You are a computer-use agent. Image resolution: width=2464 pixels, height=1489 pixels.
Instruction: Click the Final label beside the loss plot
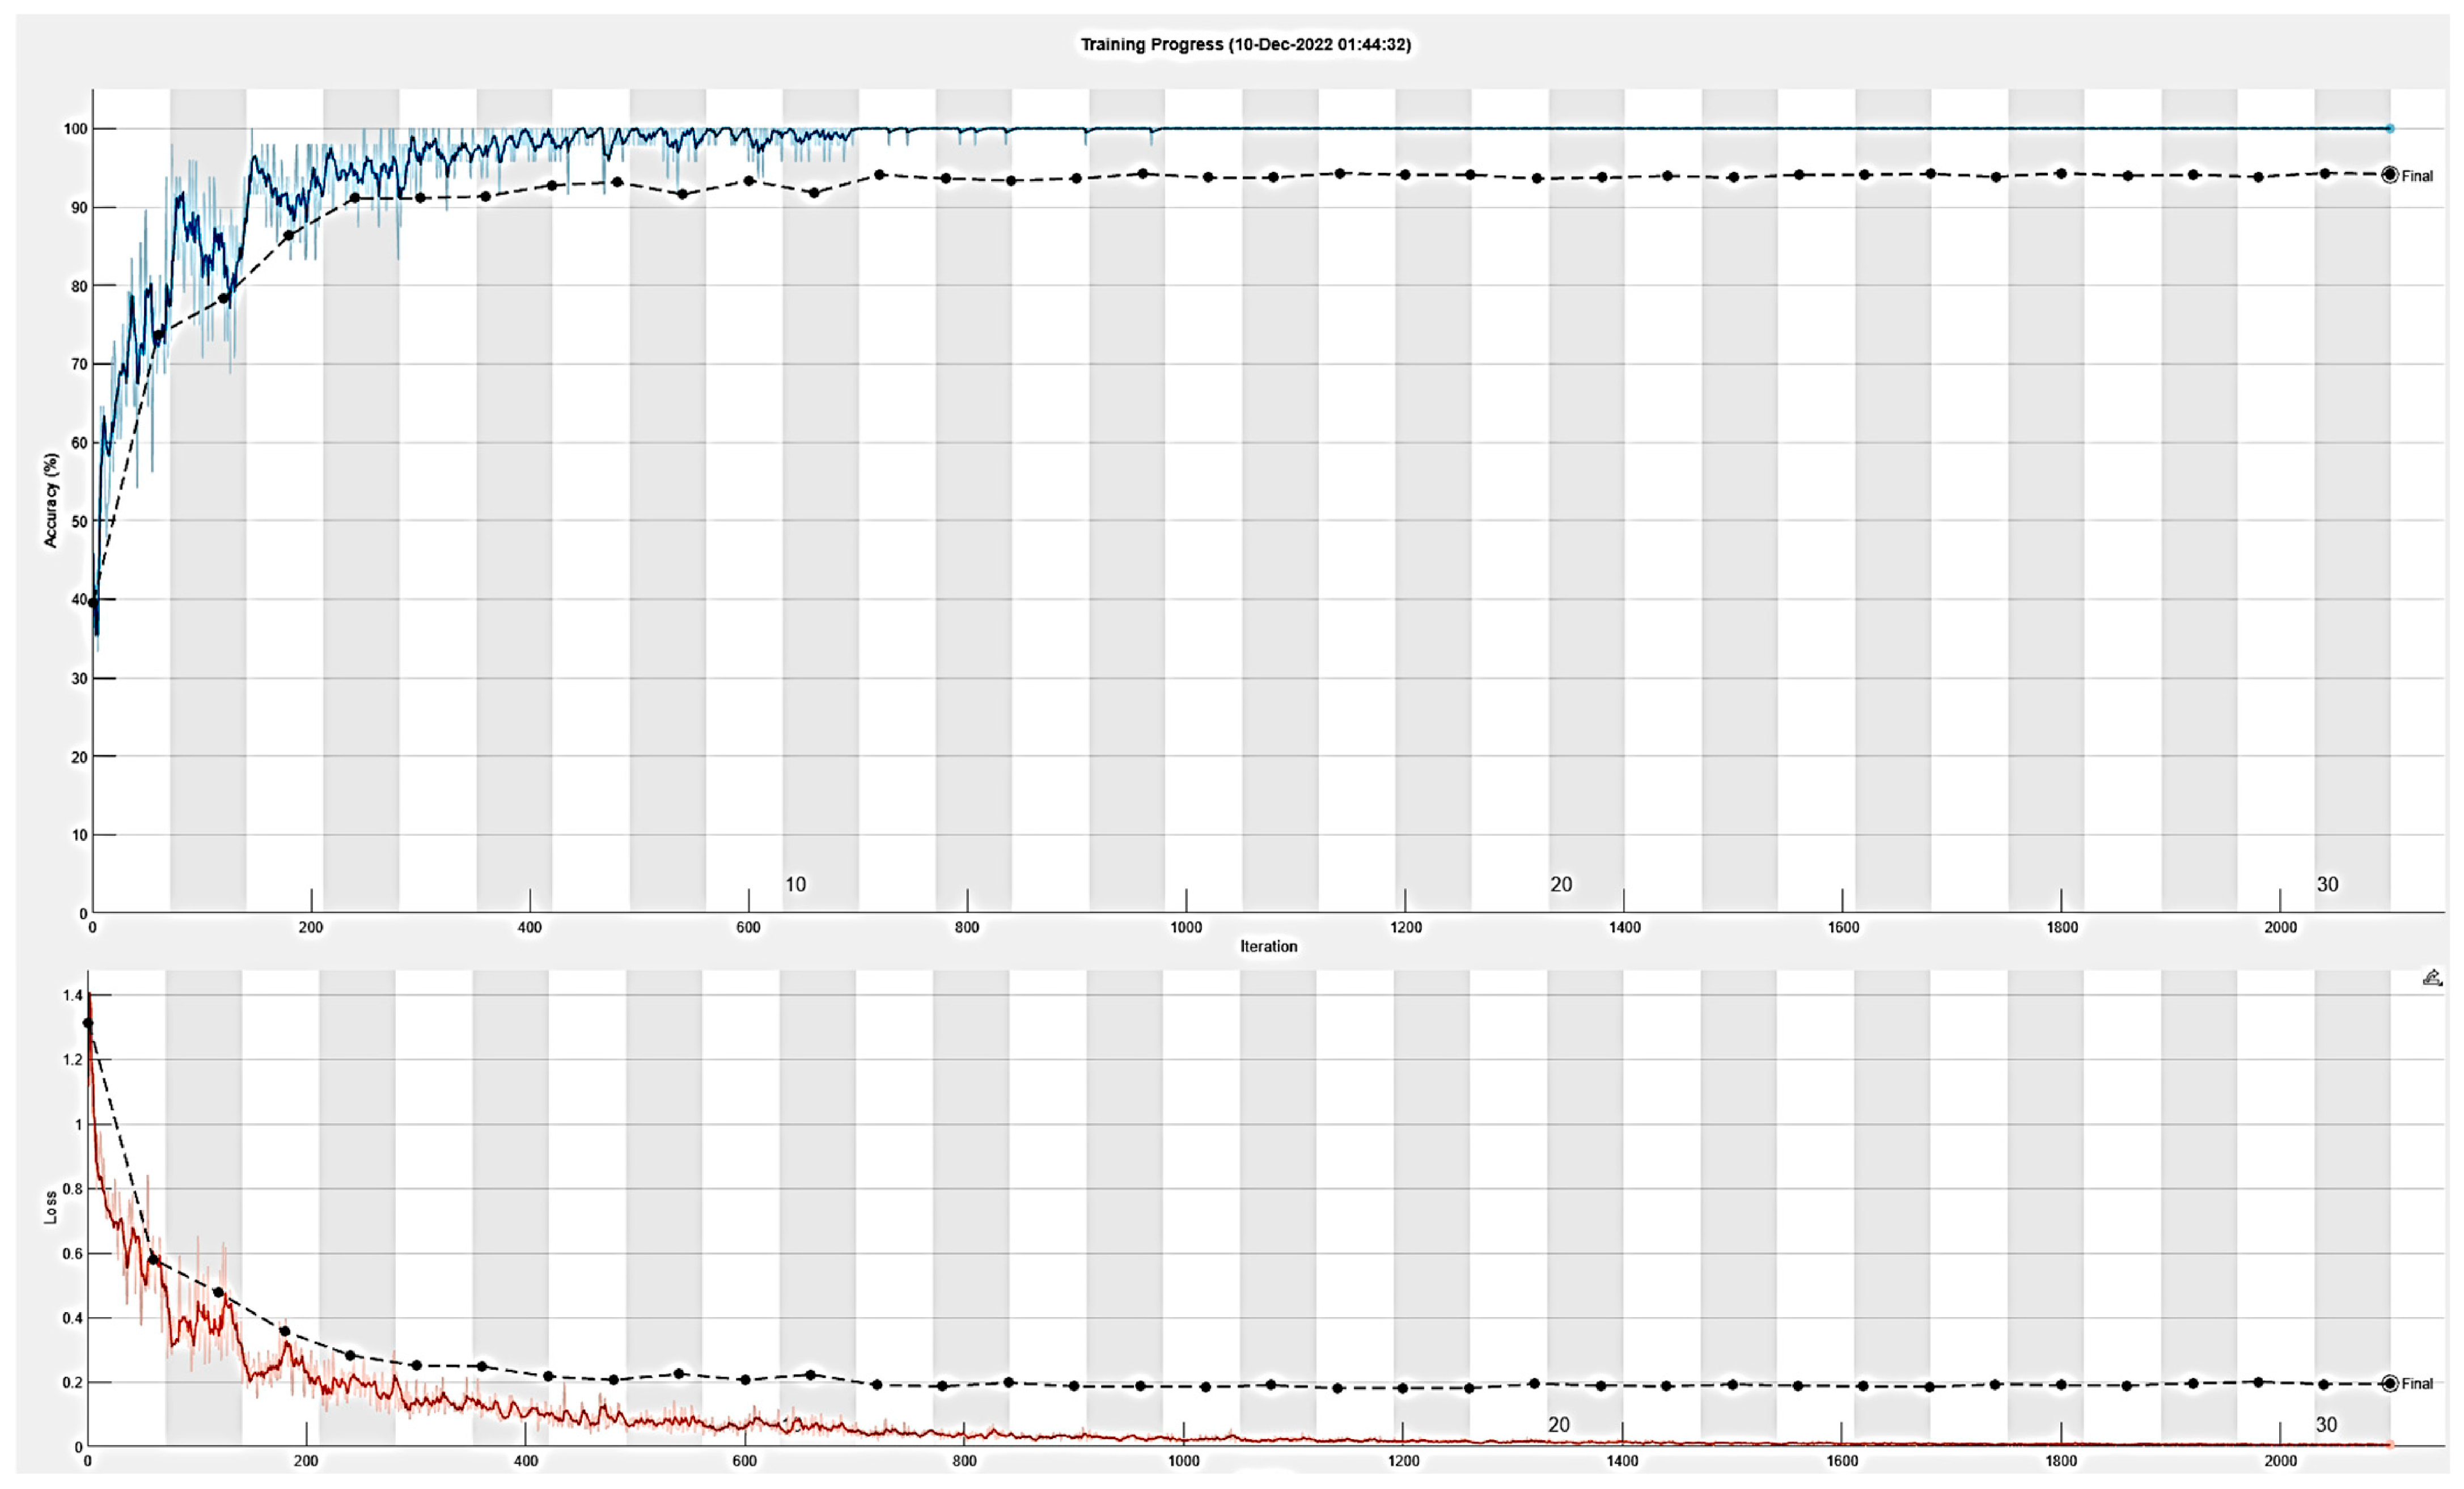tap(2417, 1384)
